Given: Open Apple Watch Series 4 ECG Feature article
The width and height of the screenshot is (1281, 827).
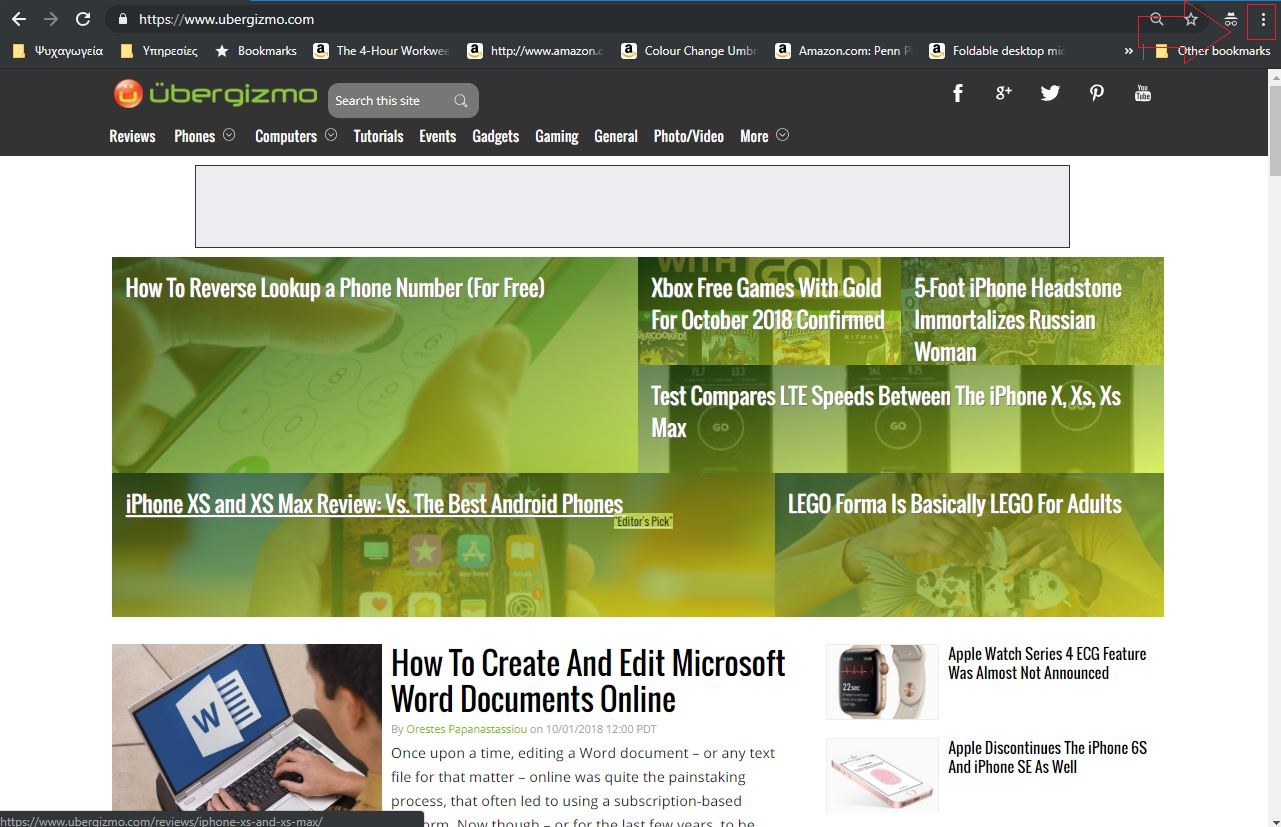Looking at the screenshot, I should (x=1047, y=663).
